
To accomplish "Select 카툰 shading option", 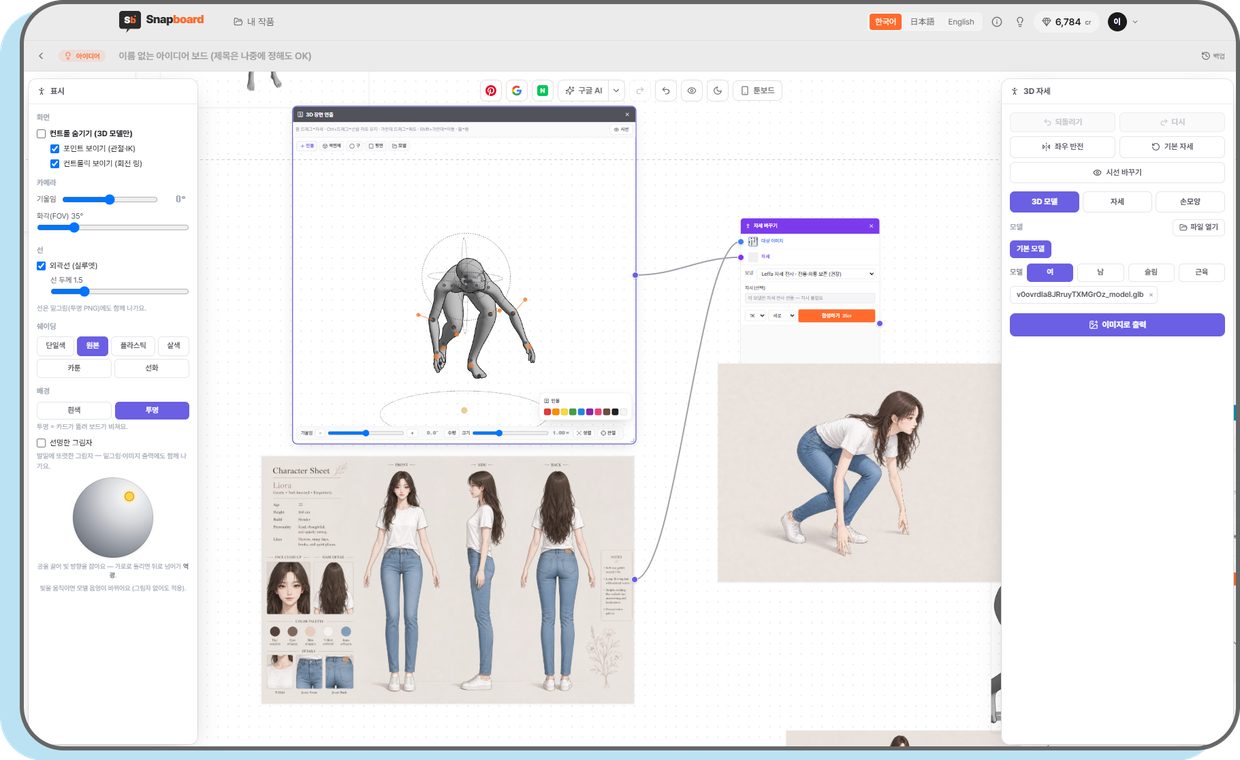I will click(74, 368).
